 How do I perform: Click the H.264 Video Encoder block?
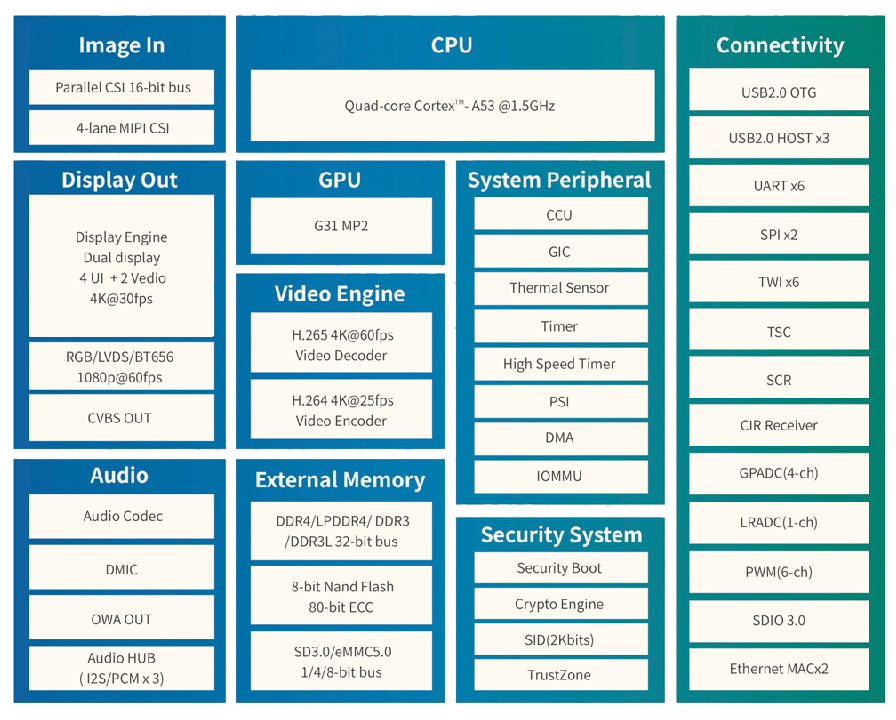click(x=341, y=410)
